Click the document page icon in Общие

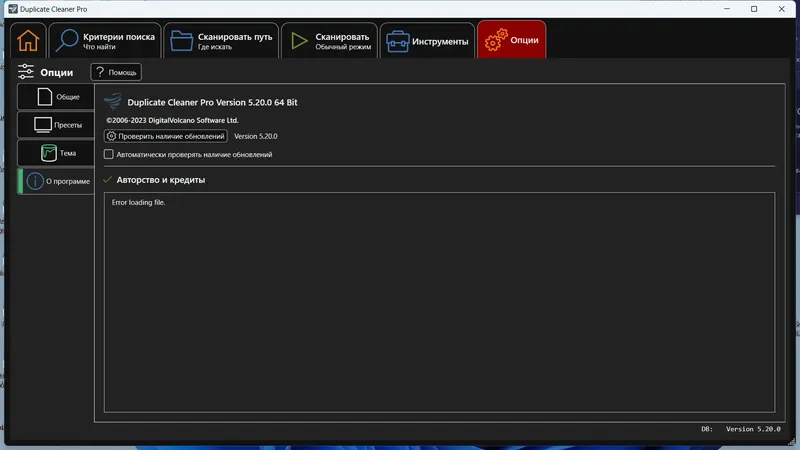point(44,96)
